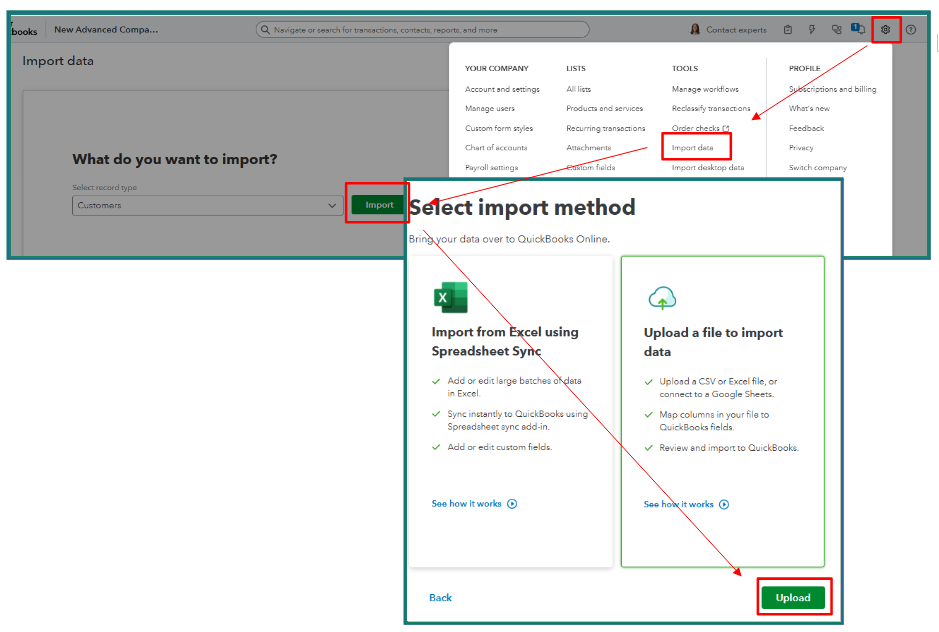Select Import data from Tools menu
This screenshot has width=939, height=632.
[x=693, y=148]
